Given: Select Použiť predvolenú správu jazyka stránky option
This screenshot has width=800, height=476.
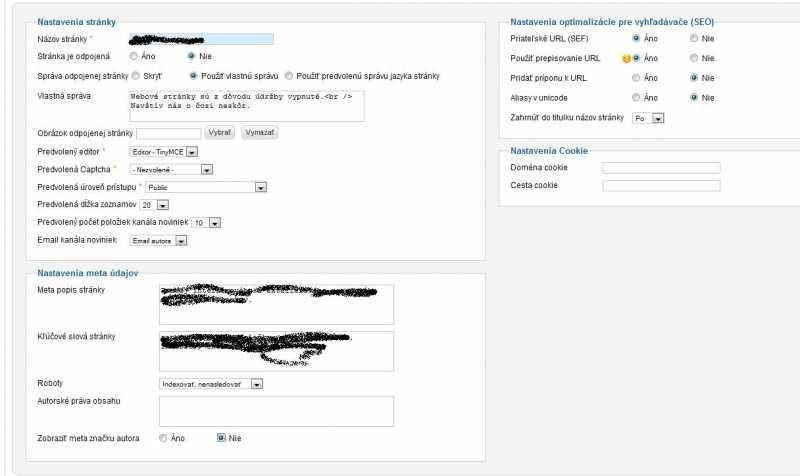Looking at the screenshot, I should pos(290,76).
